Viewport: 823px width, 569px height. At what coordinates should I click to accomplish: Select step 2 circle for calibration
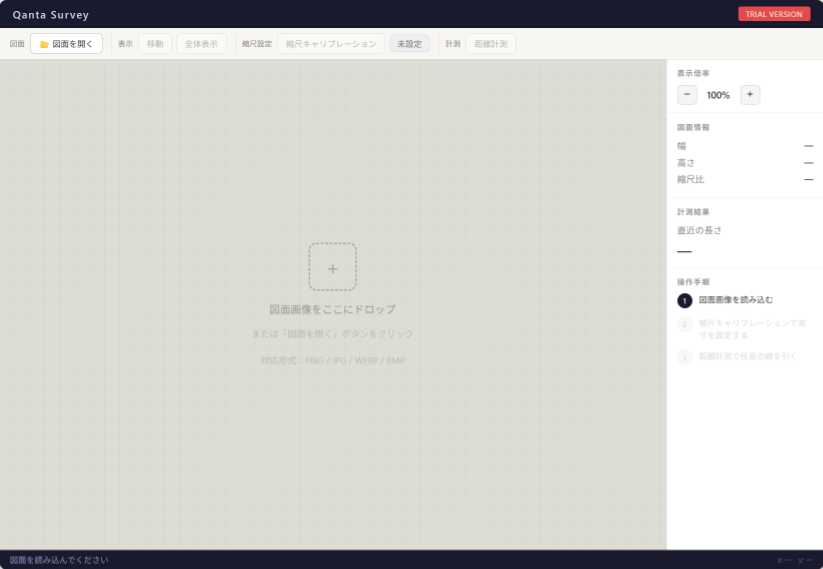tap(685, 324)
